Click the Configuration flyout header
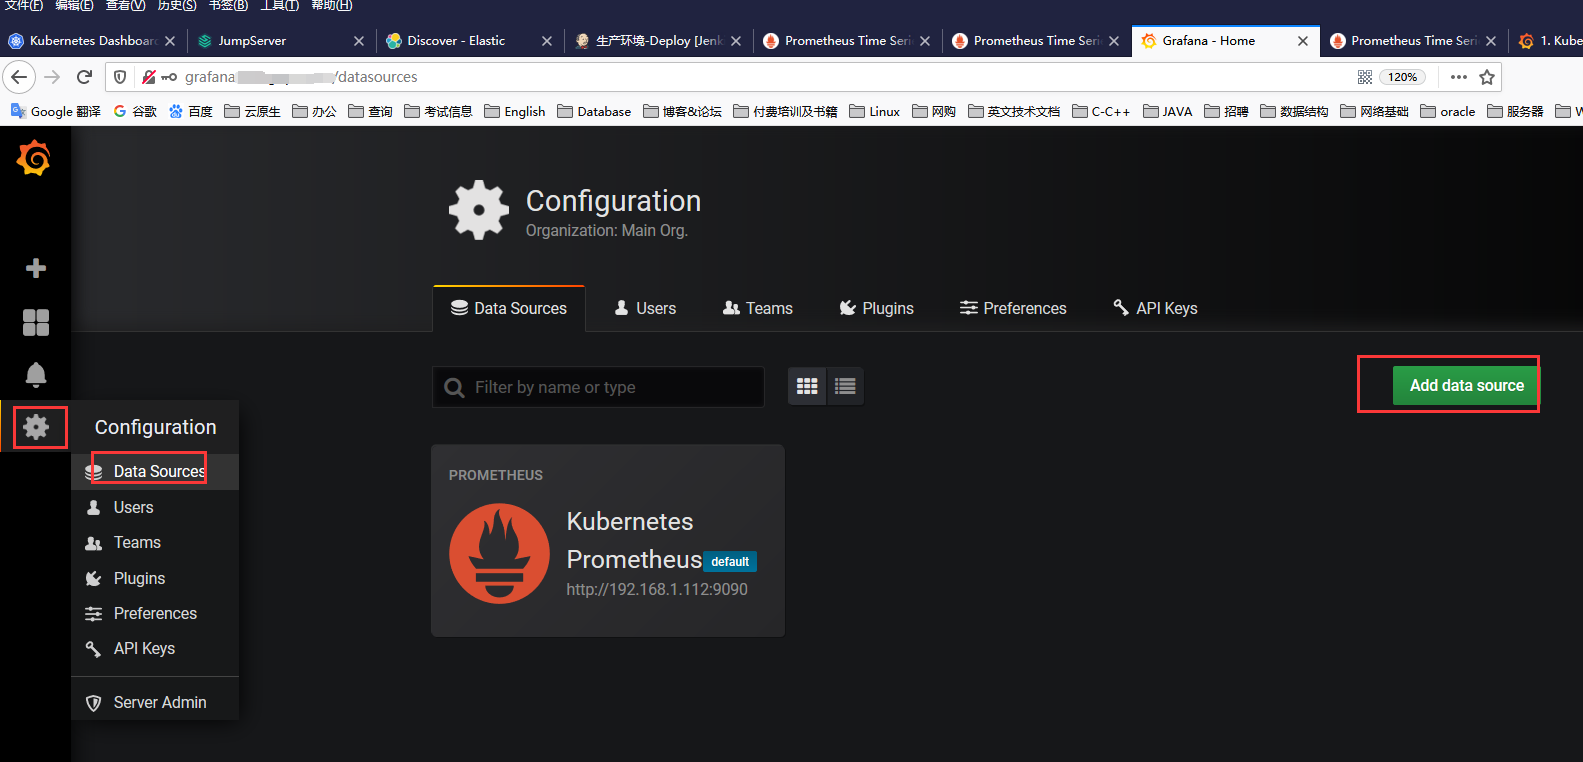This screenshot has width=1583, height=762. point(155,427)
